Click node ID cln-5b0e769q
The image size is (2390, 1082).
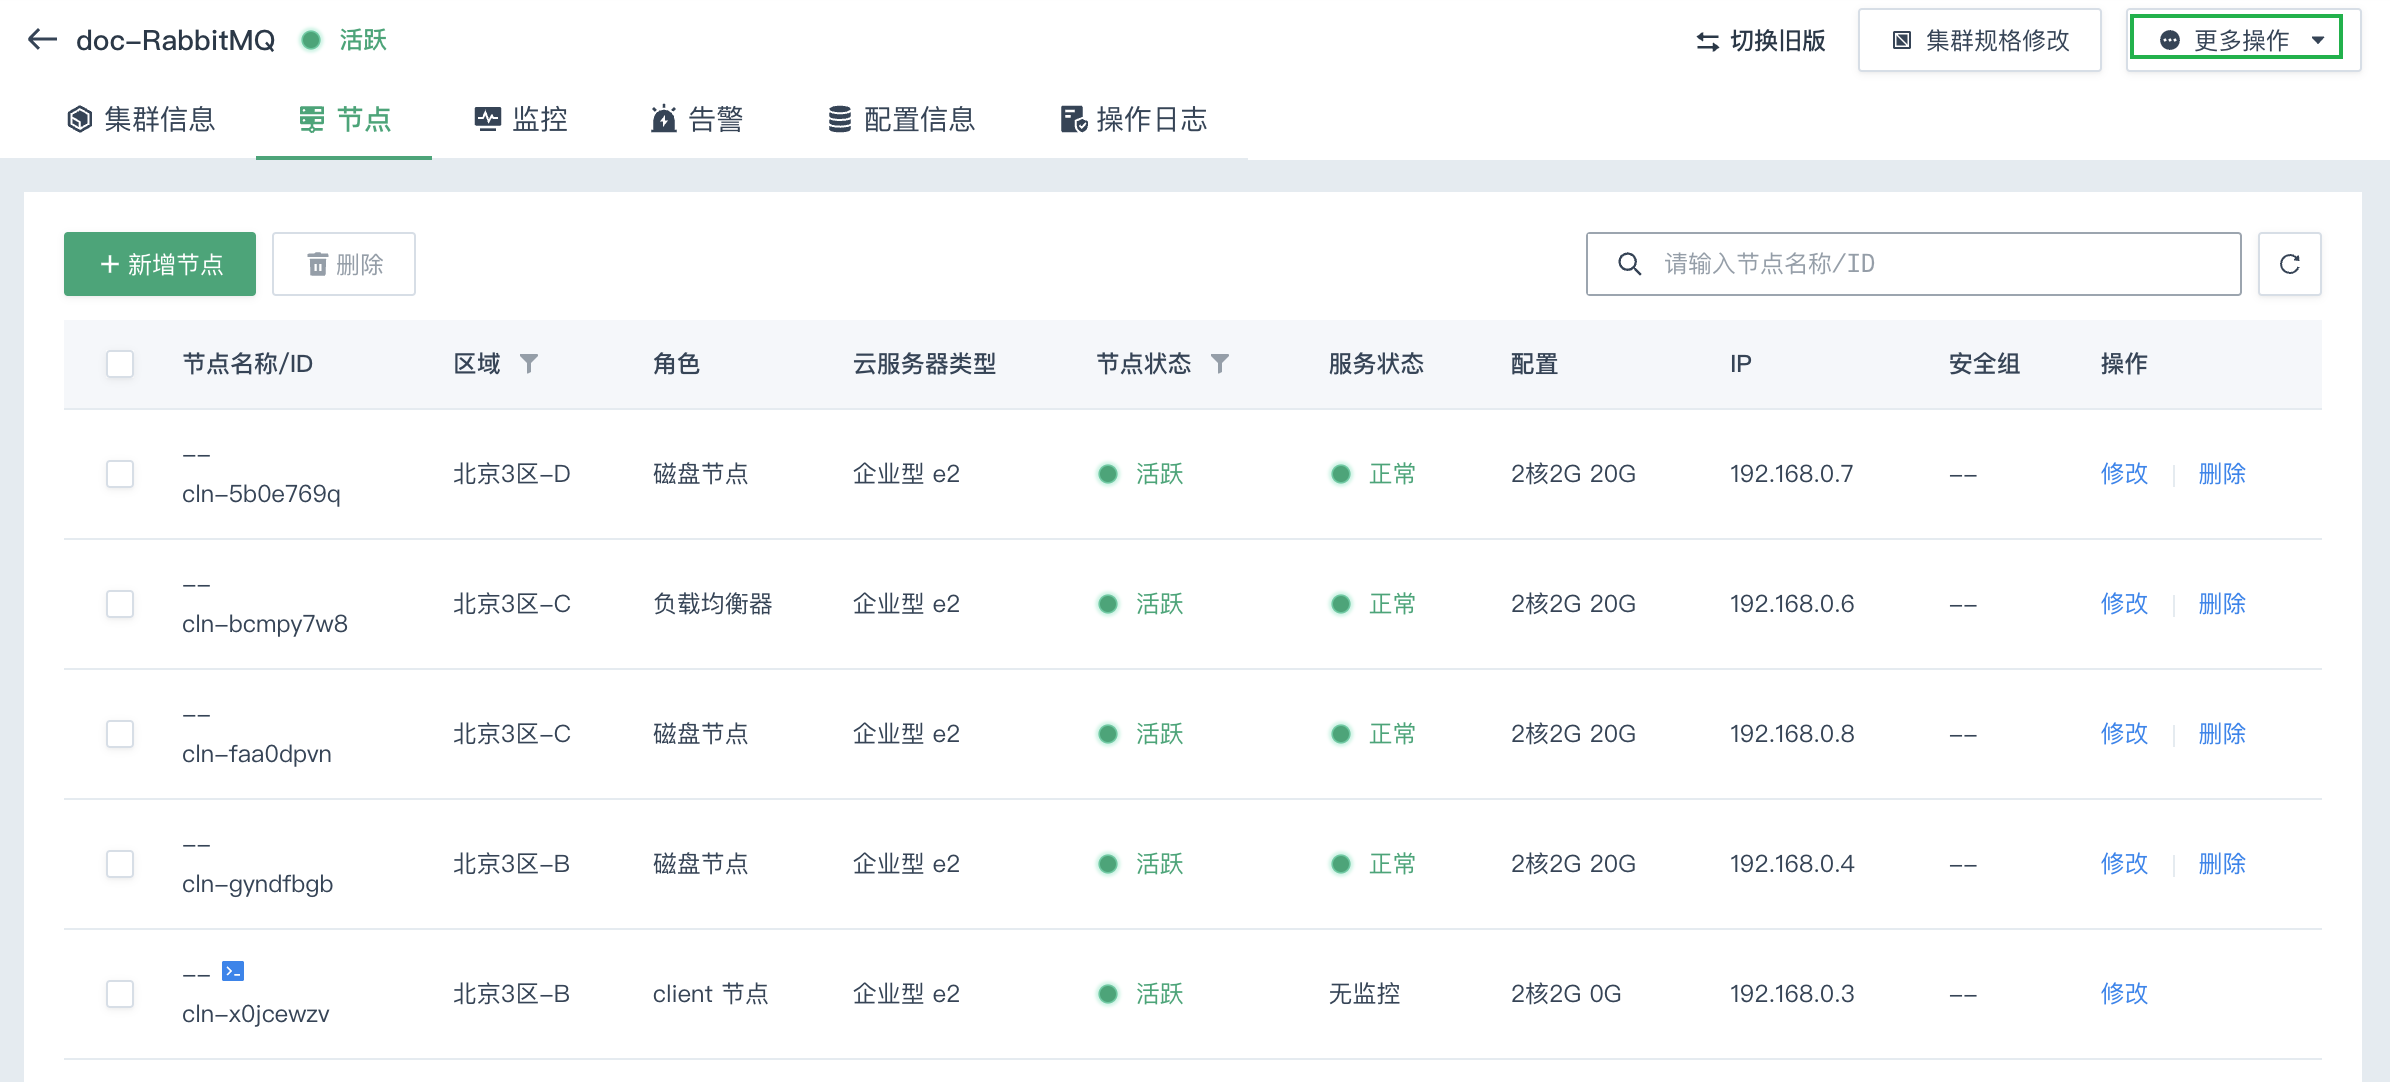[x=261, y=494]
